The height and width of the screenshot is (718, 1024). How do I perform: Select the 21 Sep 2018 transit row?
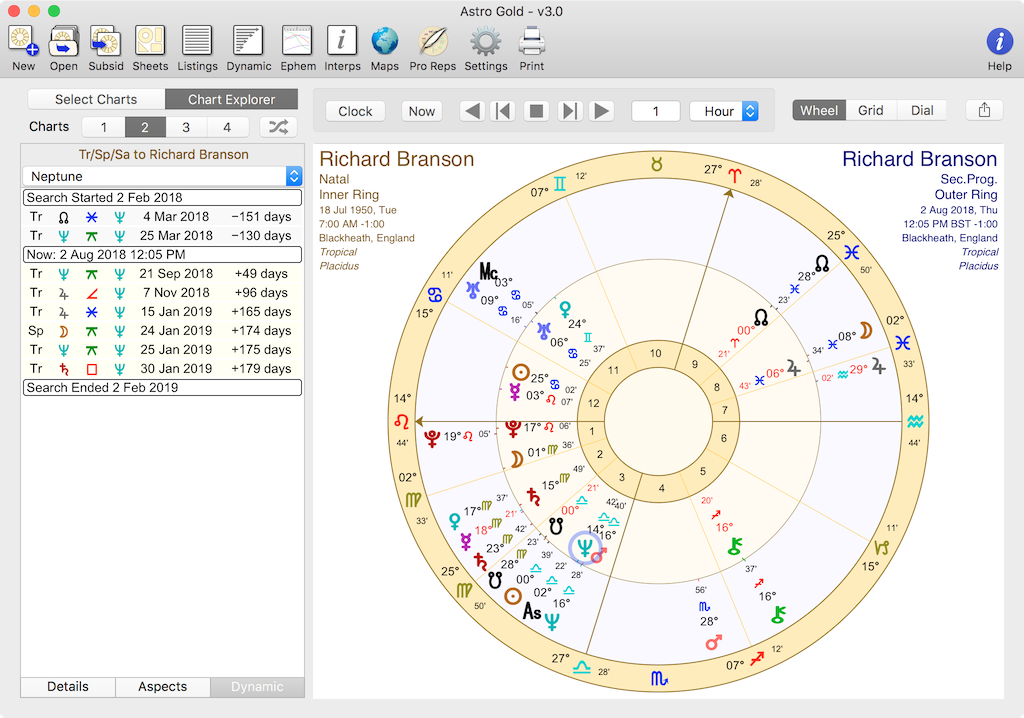click(162, 274)
